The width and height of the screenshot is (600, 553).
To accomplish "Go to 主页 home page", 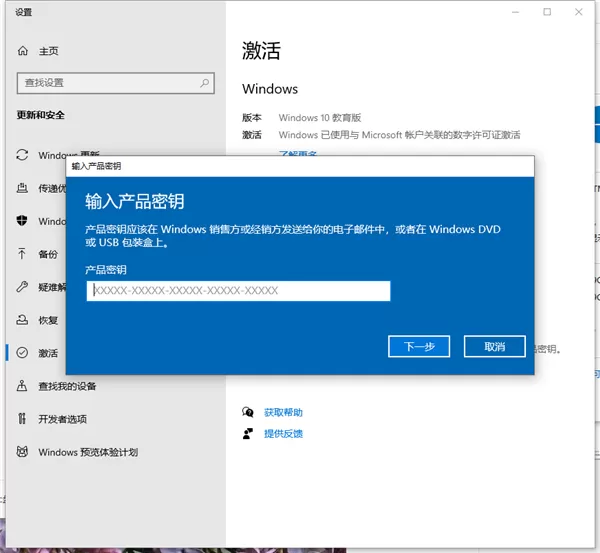I will pyautogui.click(x=49, y=51).
